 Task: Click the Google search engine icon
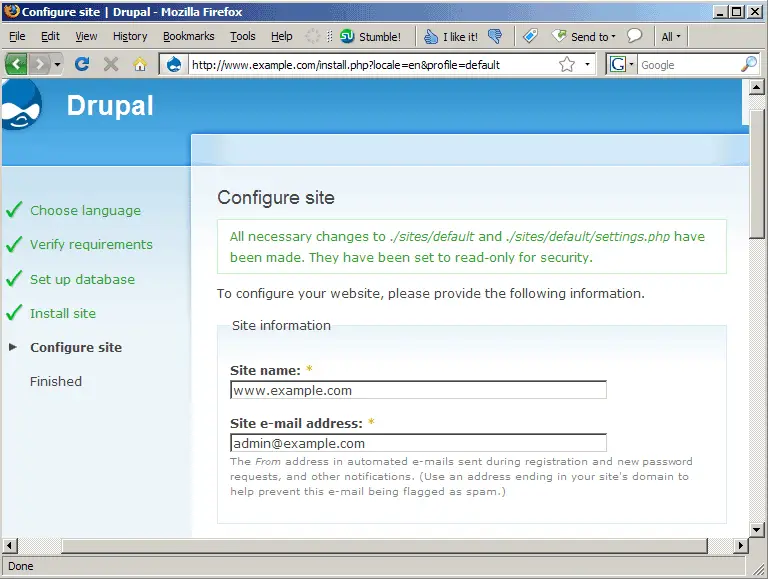[x=618, y=64]
